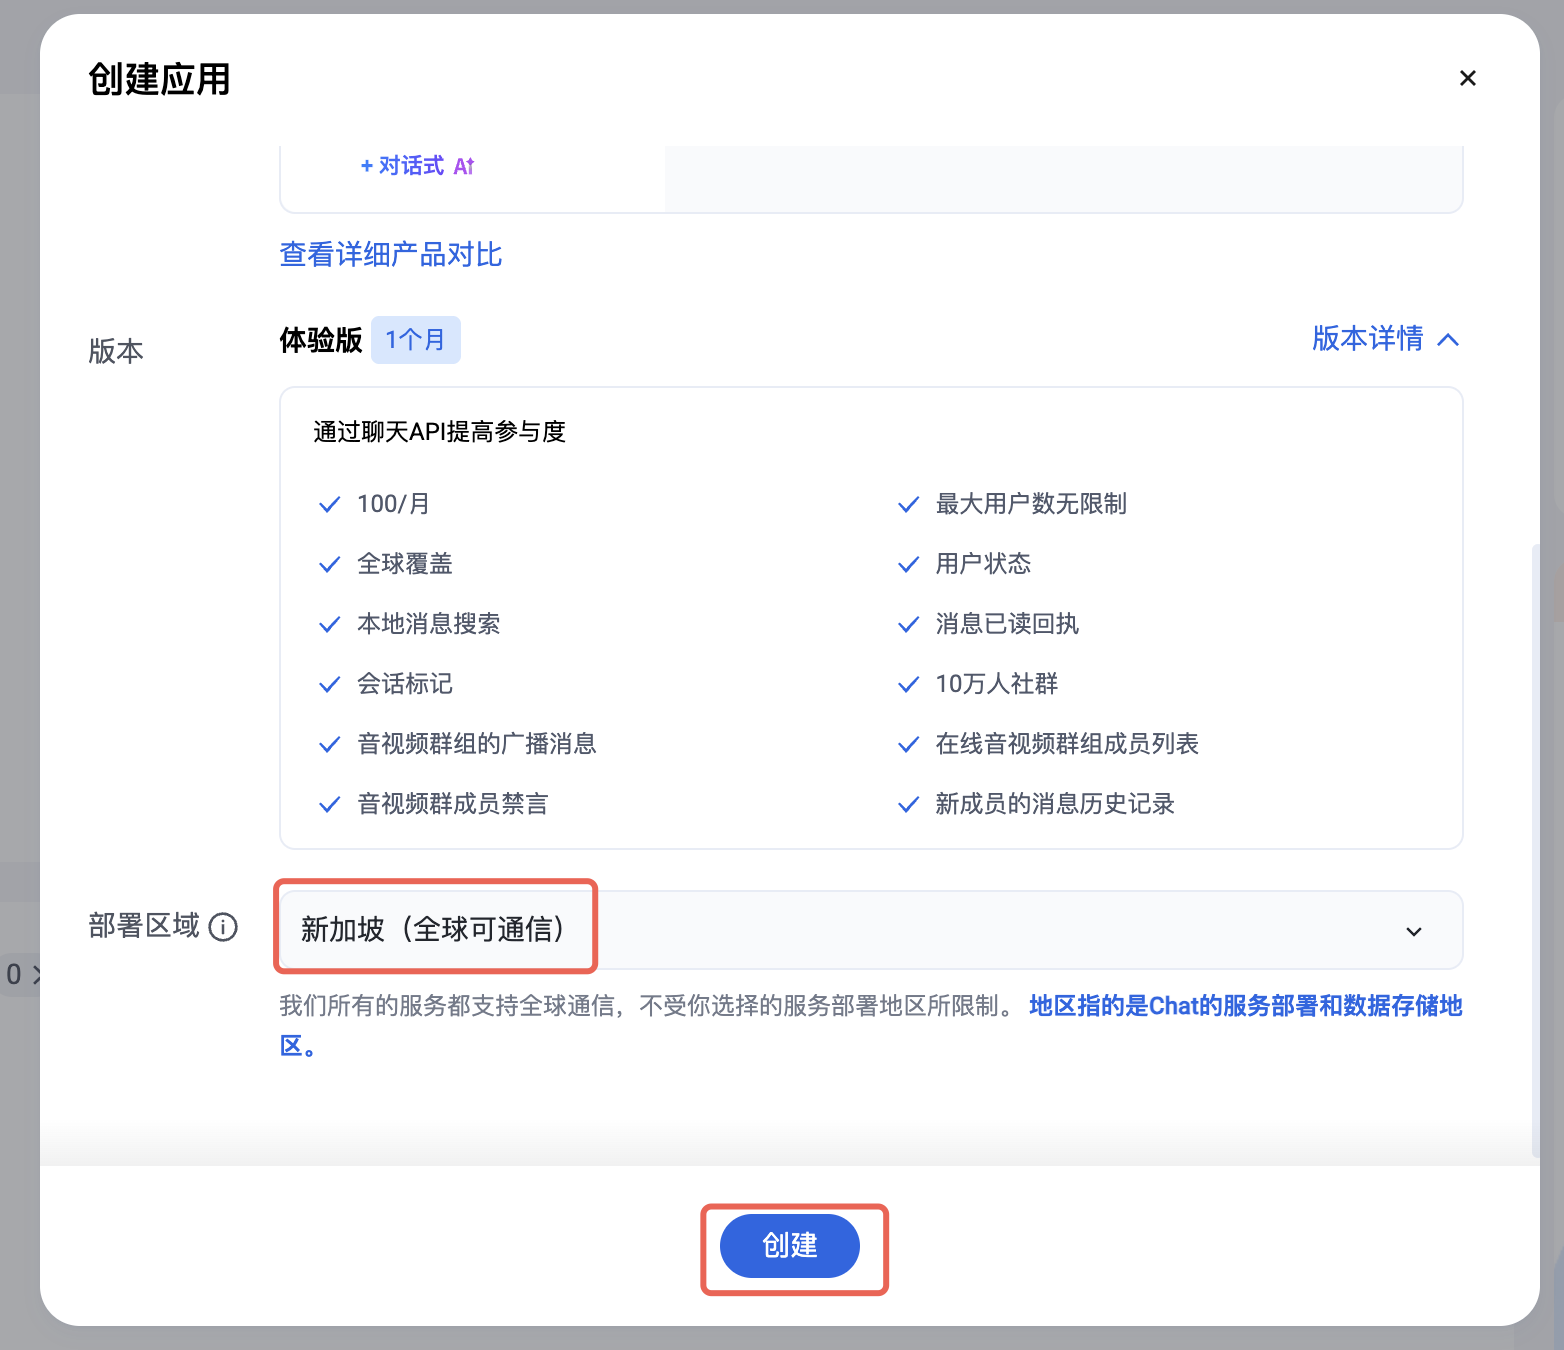Click the checkmark icon beside 消息已读回执
1564x1350 pixels.
click(908, 625)
